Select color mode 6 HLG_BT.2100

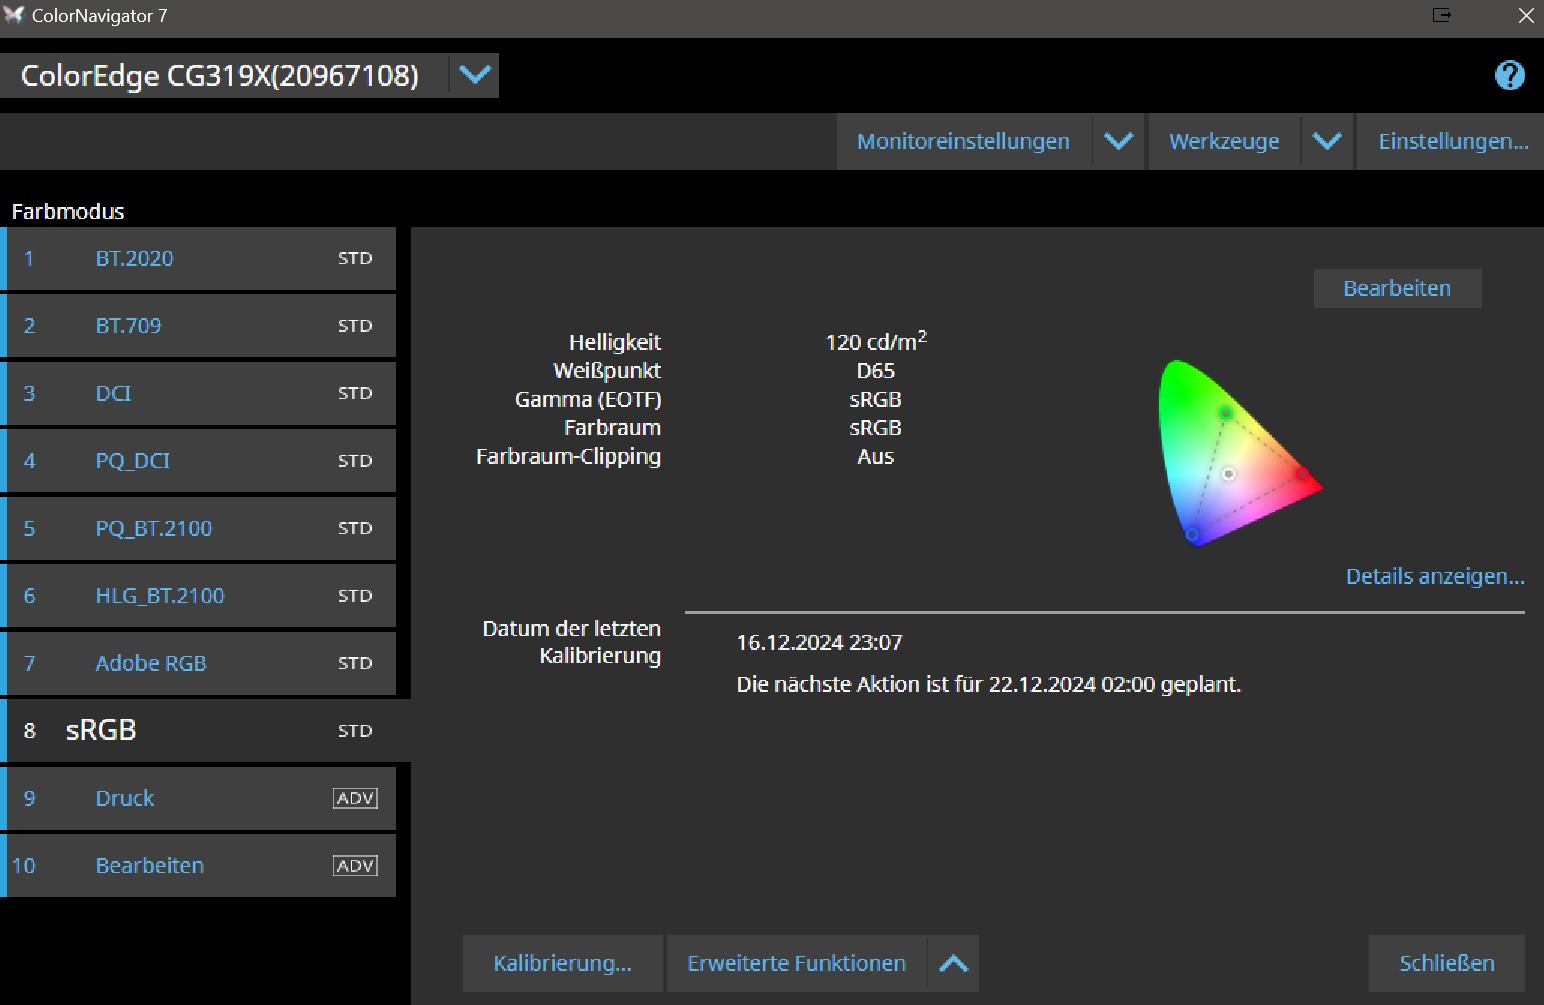(x=198, y=596)
